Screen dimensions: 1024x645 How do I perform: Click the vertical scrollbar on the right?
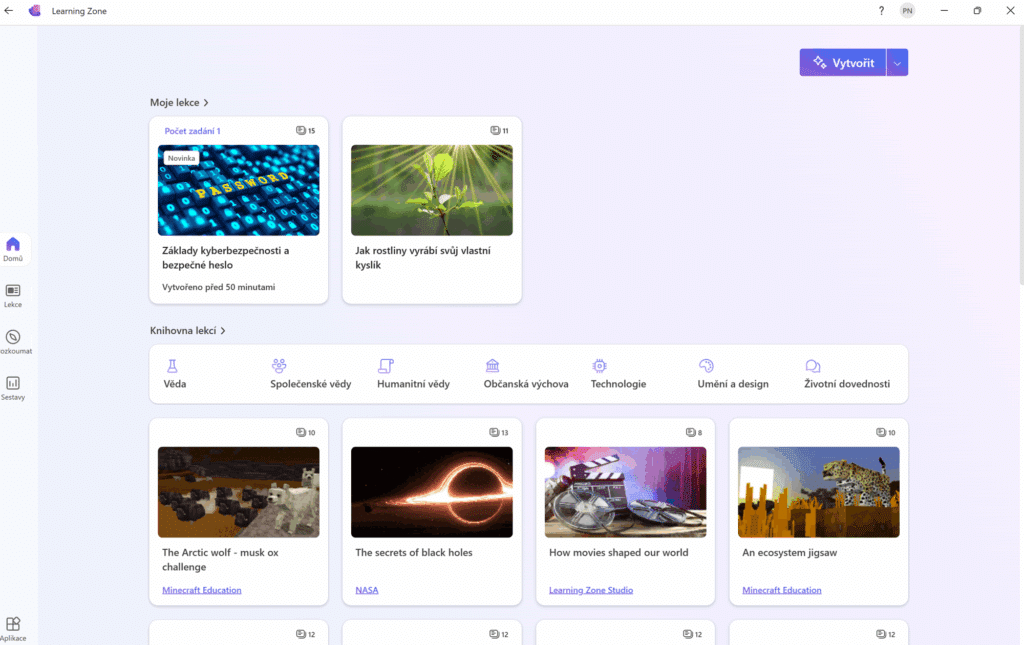click(x=1021, y=155)
